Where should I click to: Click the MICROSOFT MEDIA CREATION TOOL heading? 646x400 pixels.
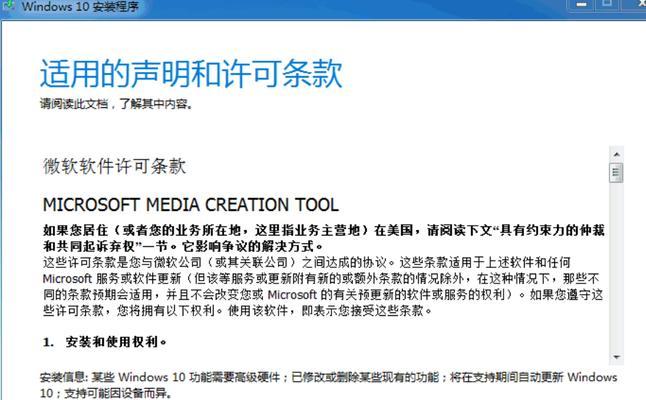(191, 204)
